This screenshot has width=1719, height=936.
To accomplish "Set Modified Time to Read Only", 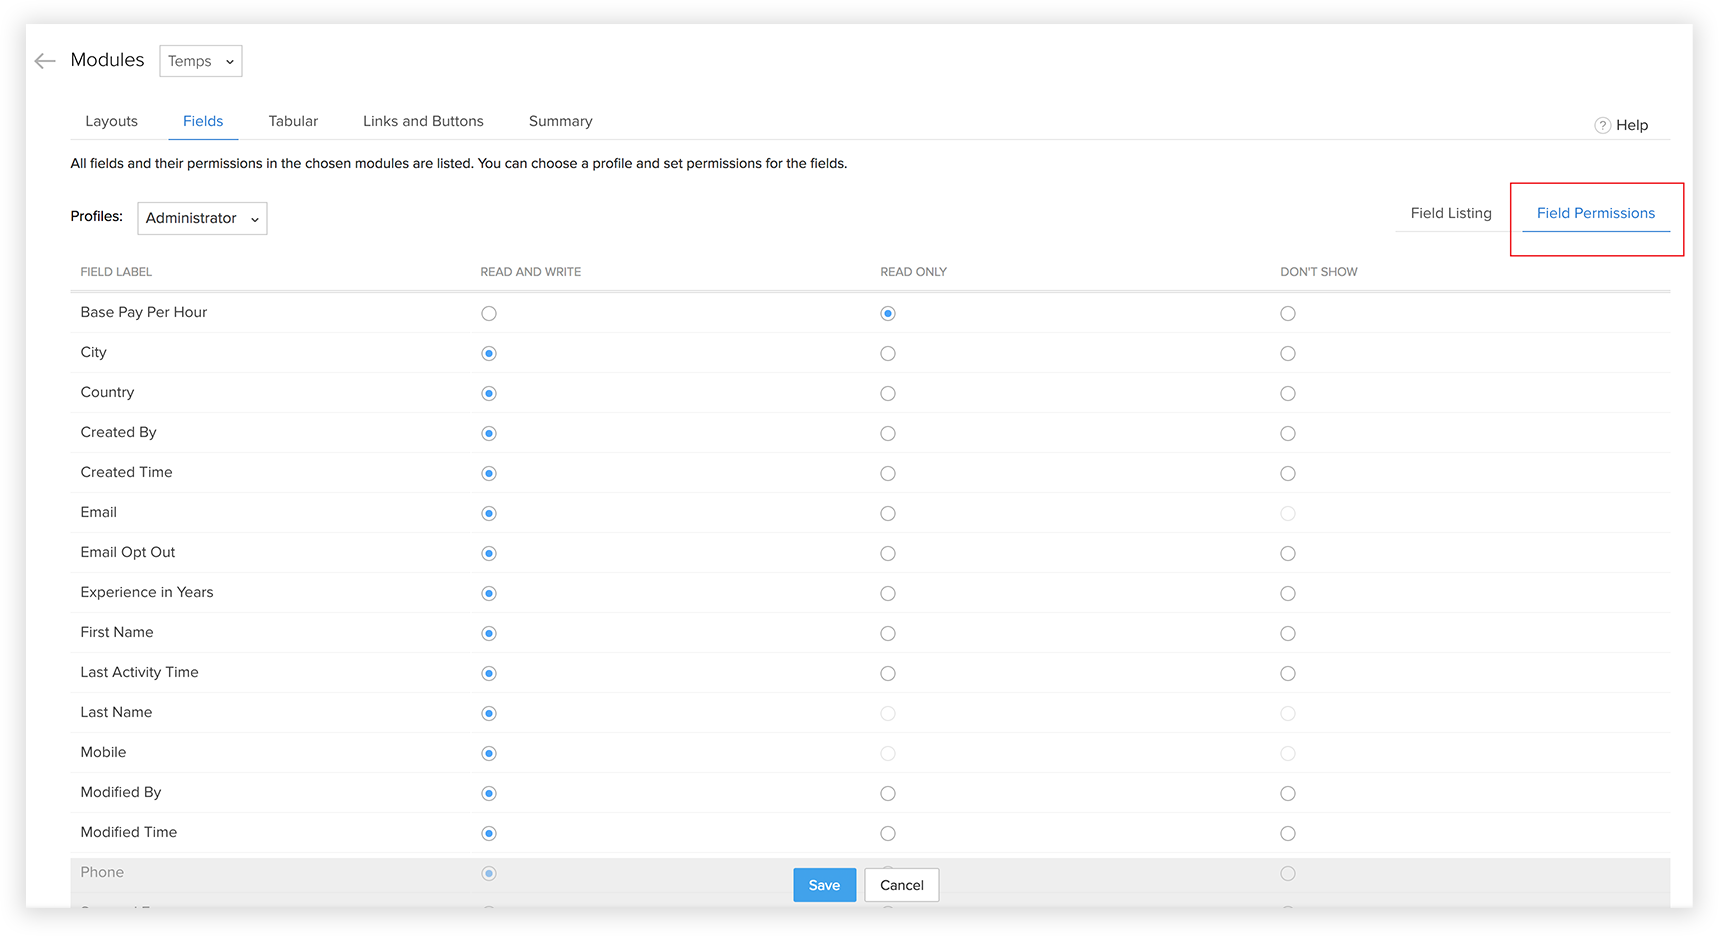I will [888, 833].
